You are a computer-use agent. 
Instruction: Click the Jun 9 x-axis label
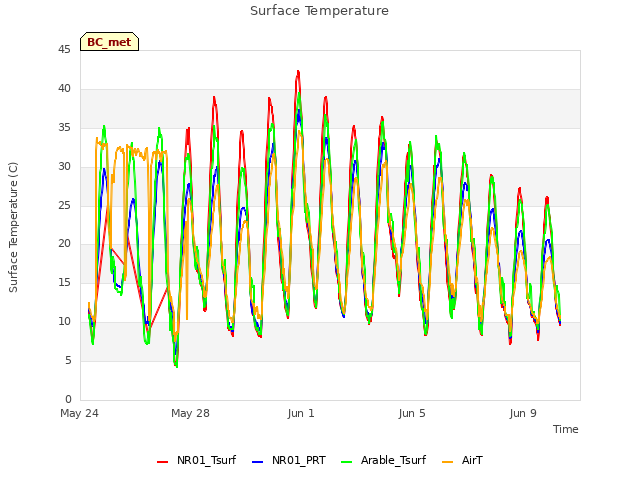[523, 413]
